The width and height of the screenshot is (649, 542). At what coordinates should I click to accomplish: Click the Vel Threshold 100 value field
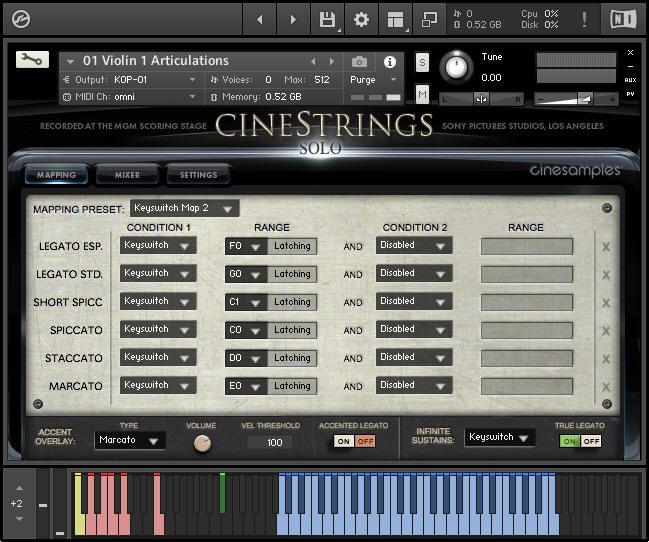coord(271,442)
